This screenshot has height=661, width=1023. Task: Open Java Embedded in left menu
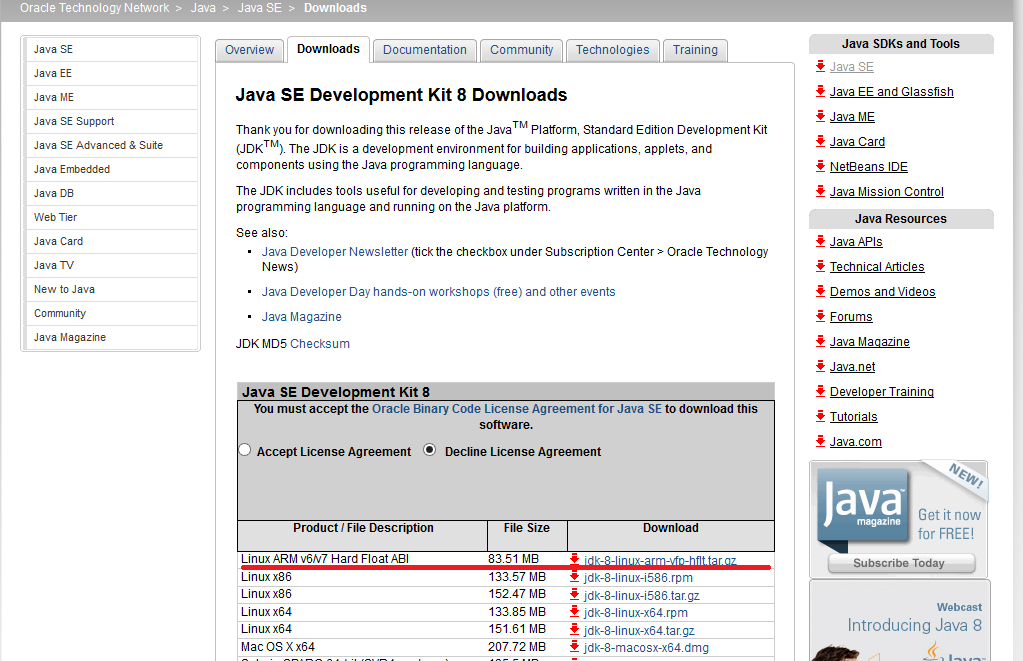click(x=111, y=170)
